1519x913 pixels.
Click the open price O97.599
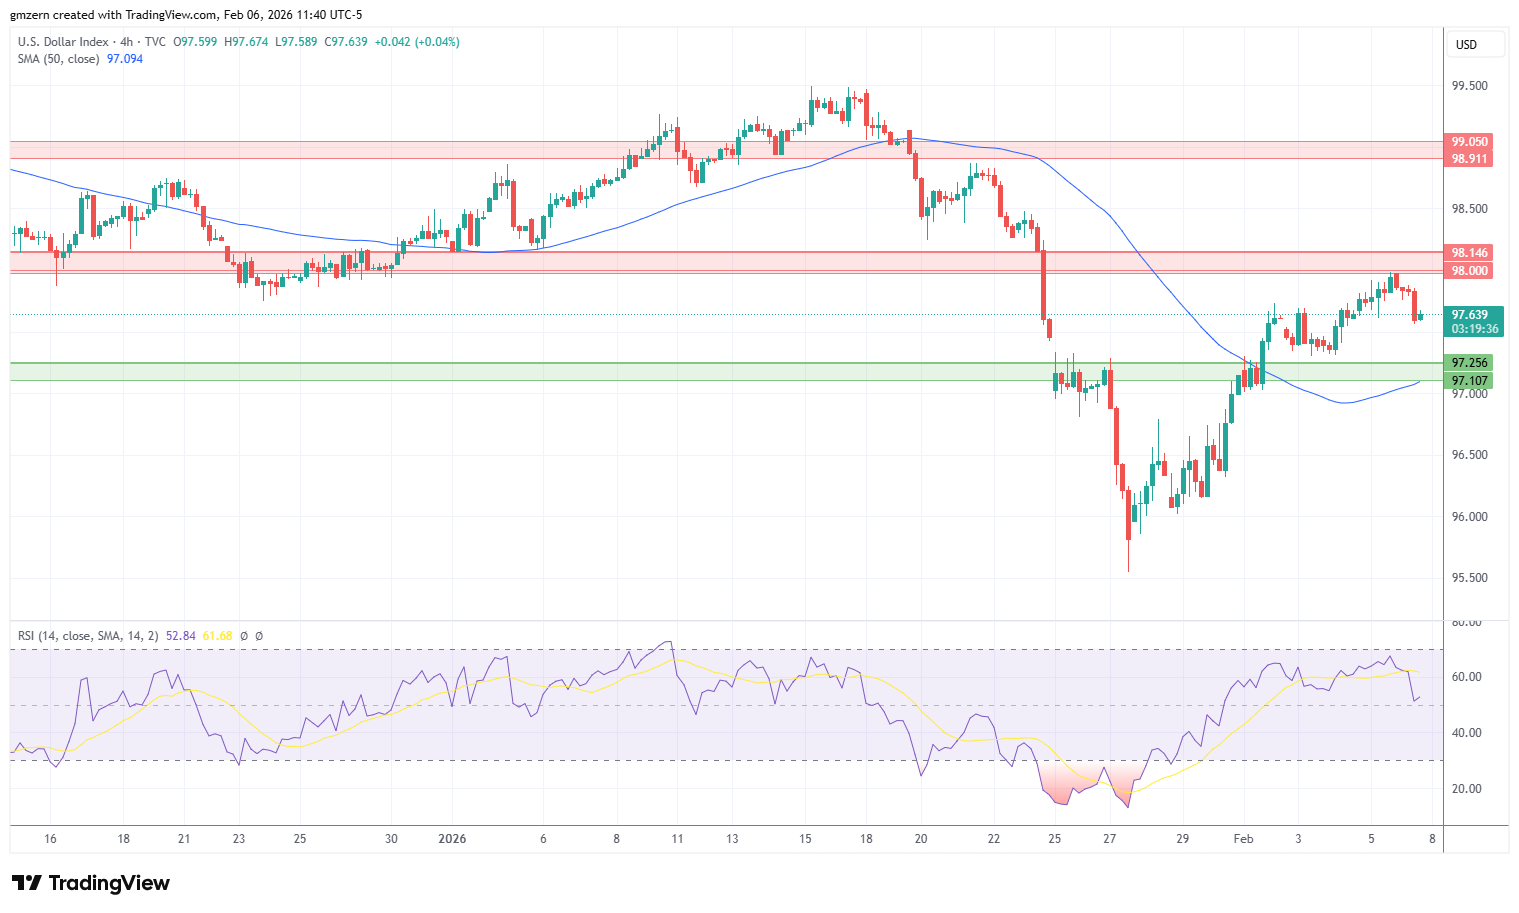click(196, 42)
